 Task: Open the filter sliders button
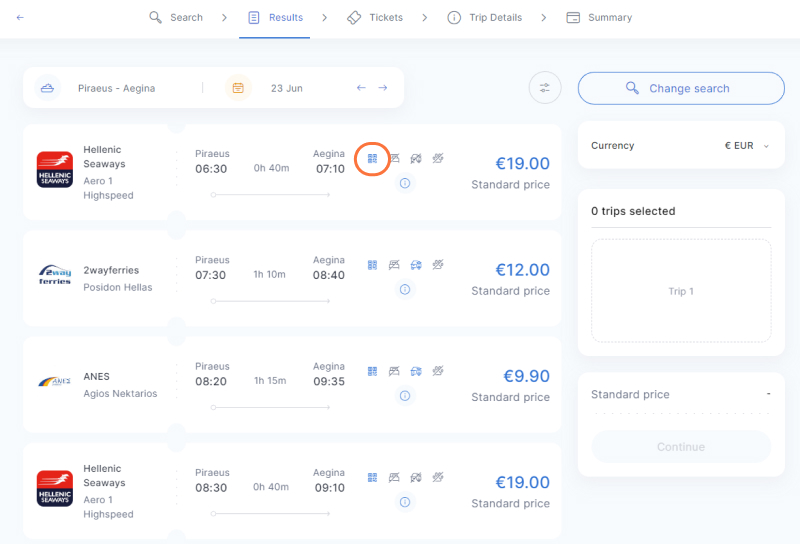pyautogui.click(x=545, y=88)
